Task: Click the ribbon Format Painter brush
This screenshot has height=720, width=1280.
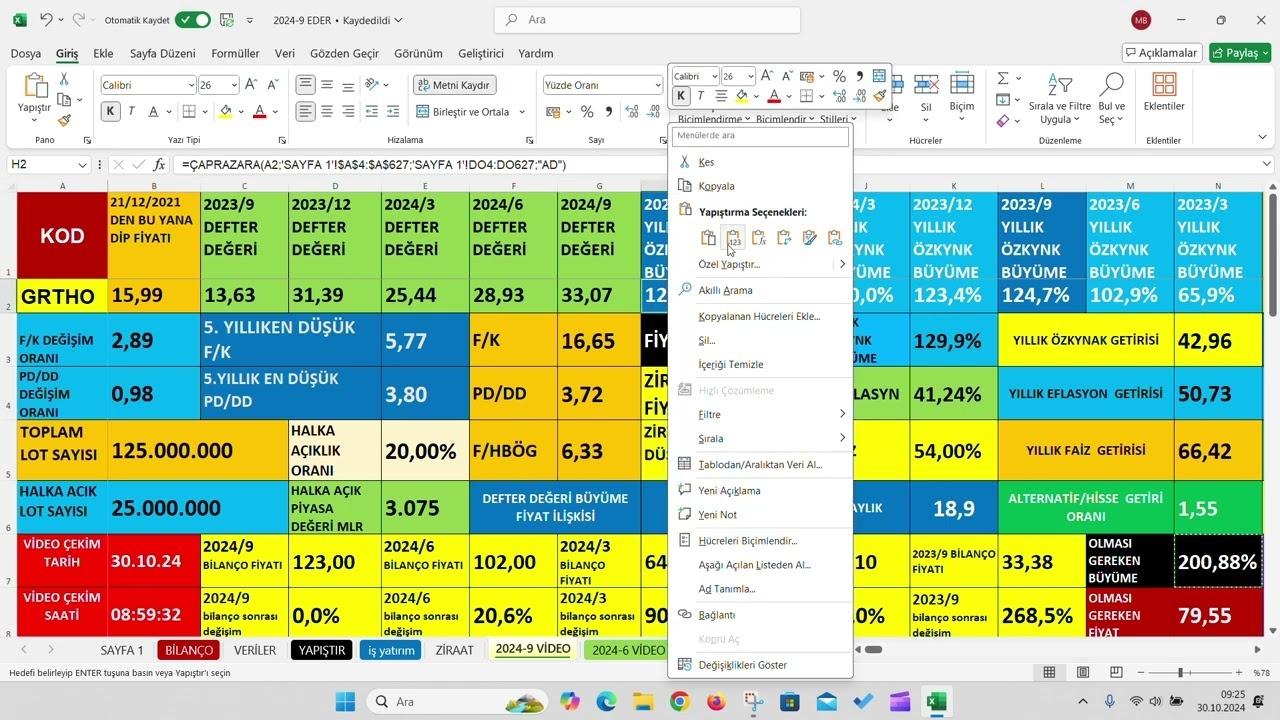Action: [64, 120]
